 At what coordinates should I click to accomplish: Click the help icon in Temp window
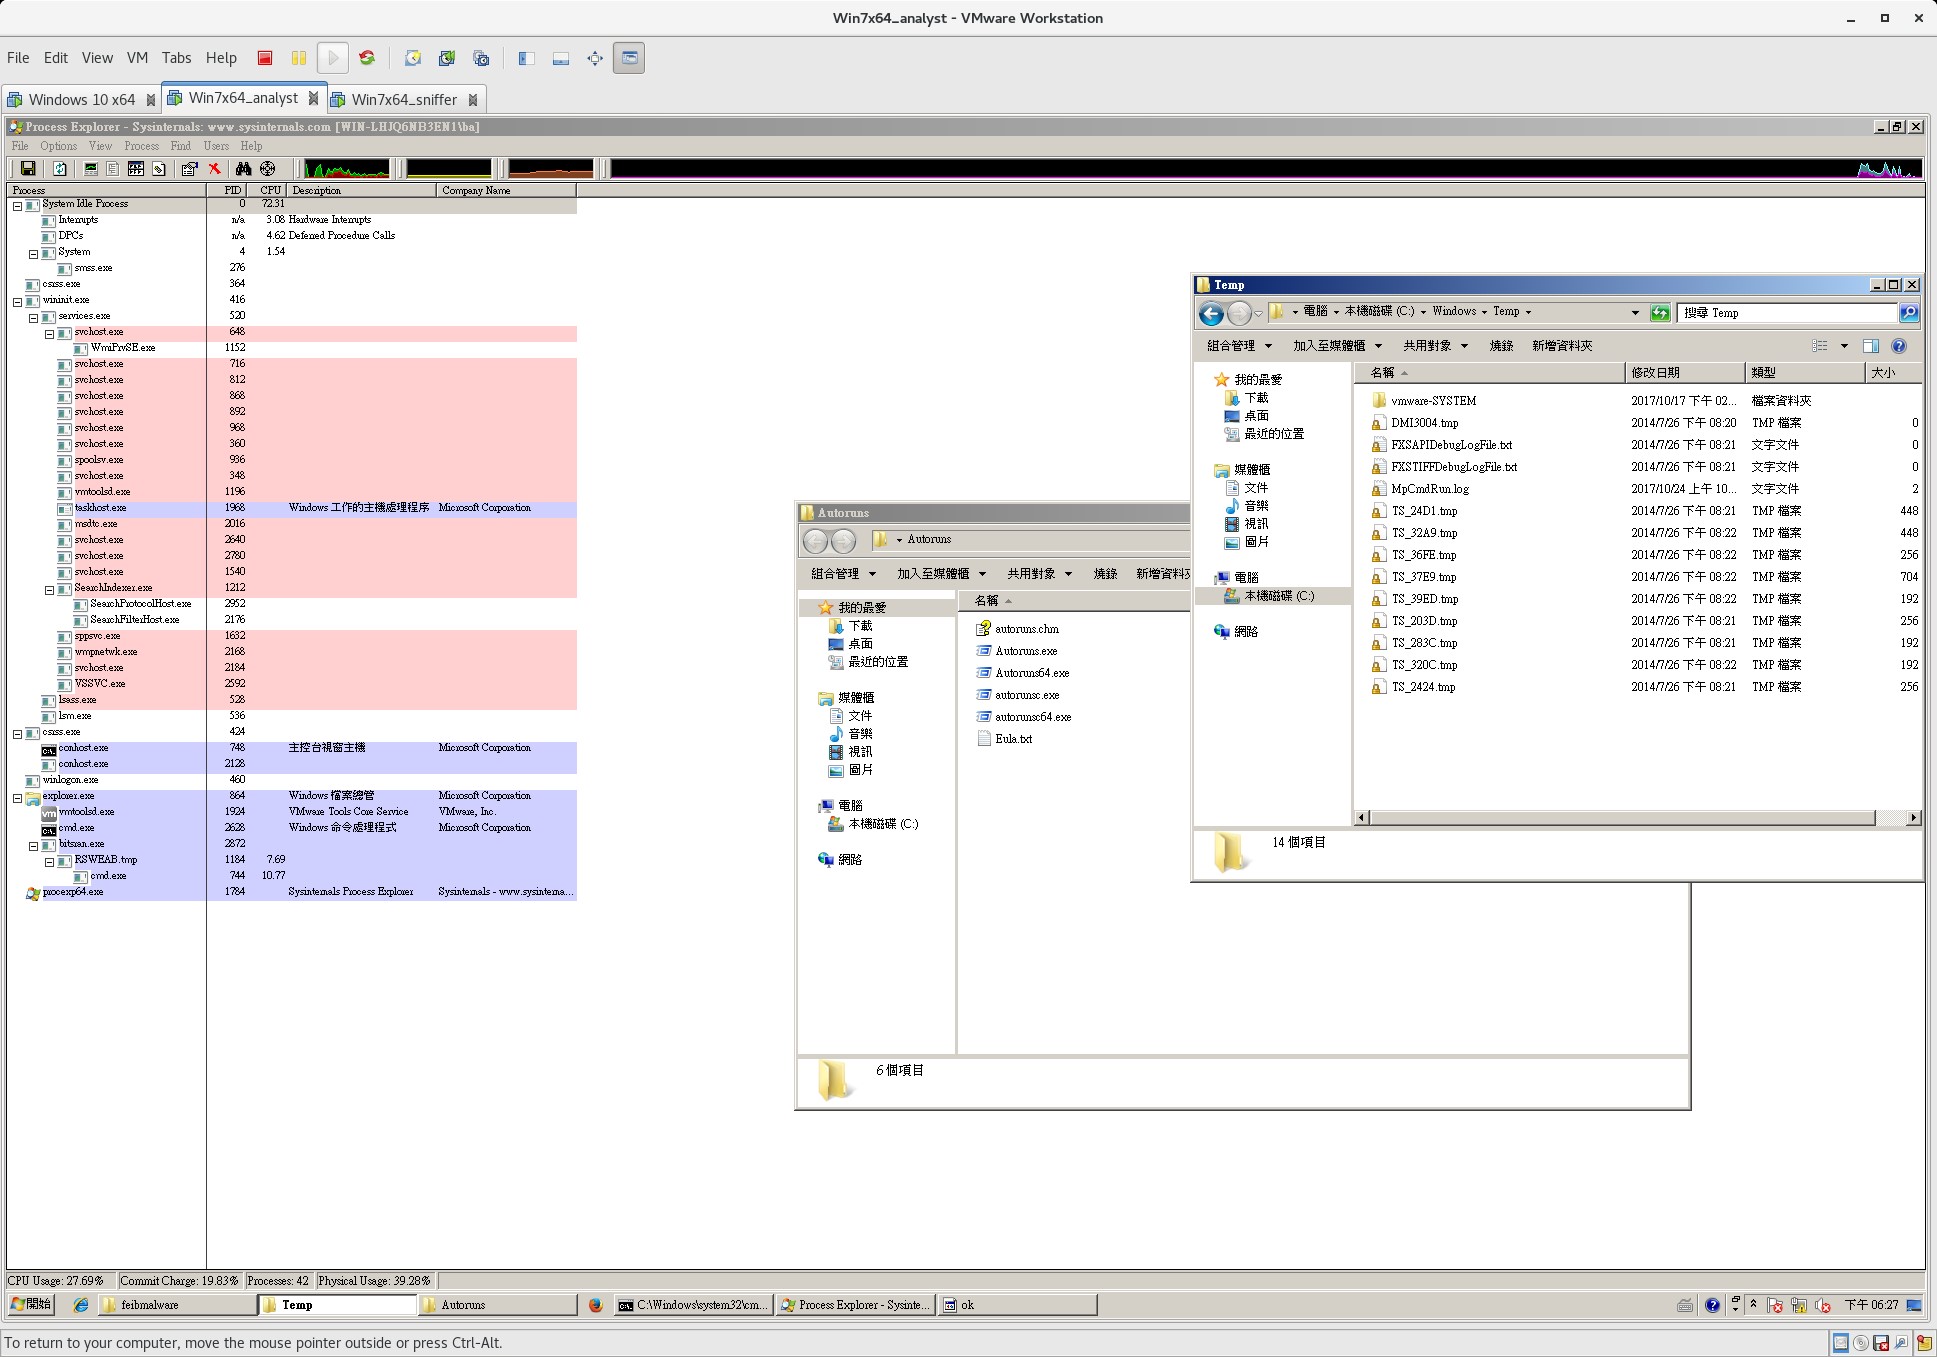1899,346
